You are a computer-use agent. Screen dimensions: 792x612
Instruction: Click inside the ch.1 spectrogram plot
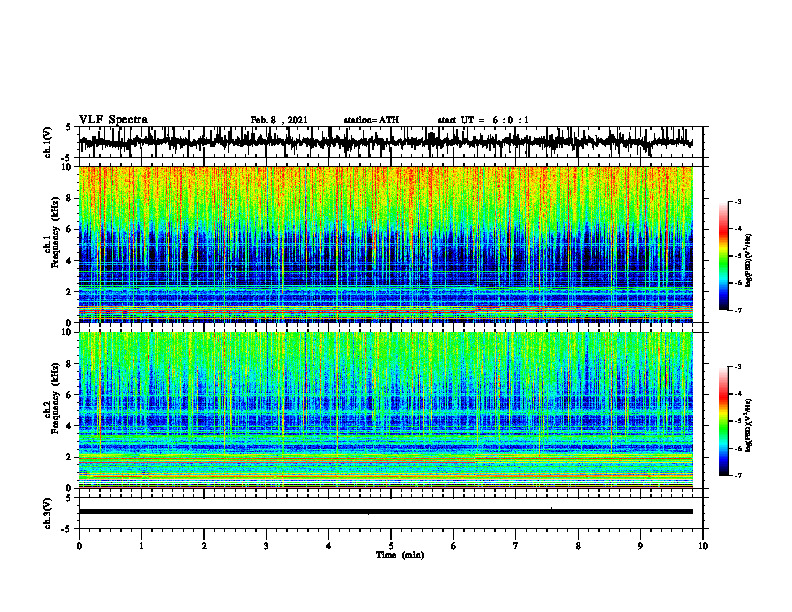coord(386,244)
